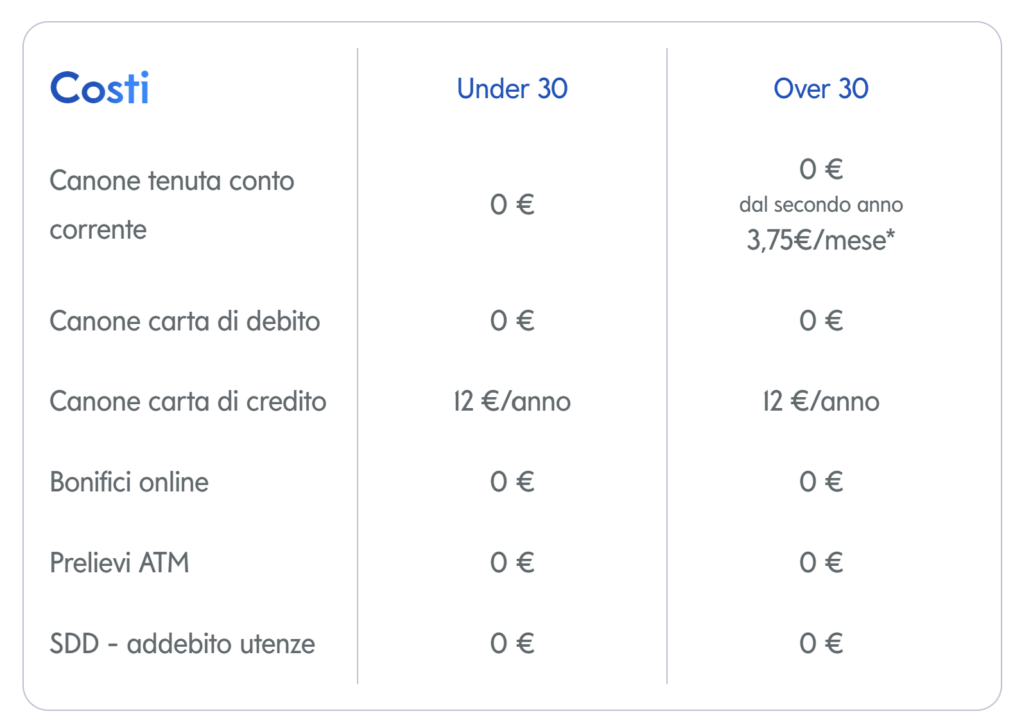
Task: Click the 3,75€/mese* price text
Action: pyautogui.click(x=821, y=241)
